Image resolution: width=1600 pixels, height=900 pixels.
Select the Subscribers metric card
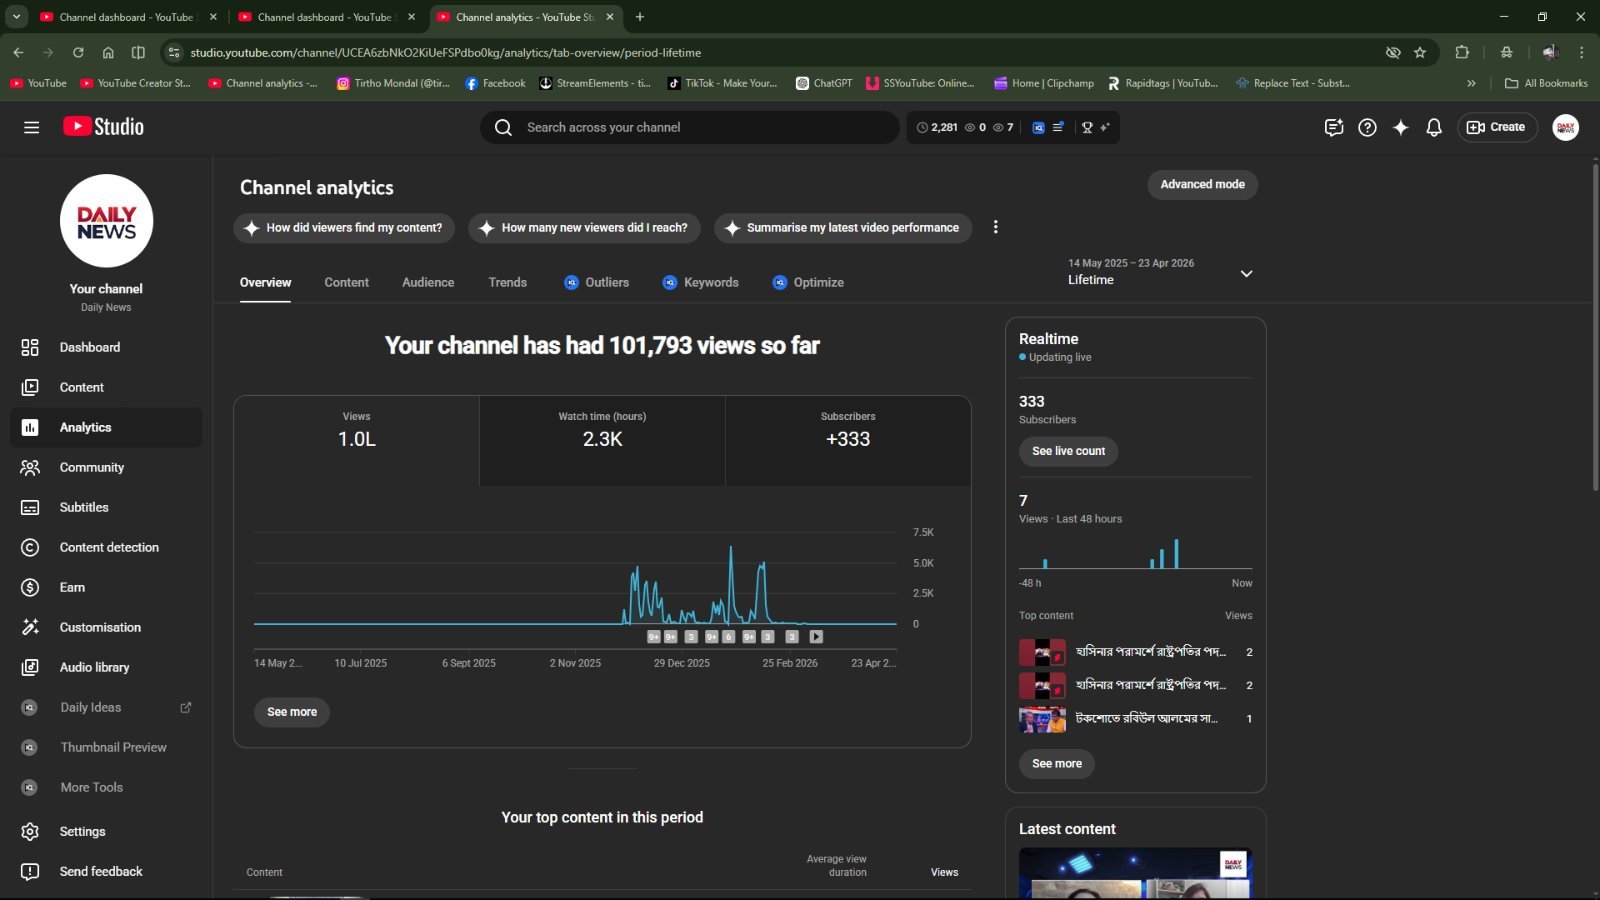[x=848, y=440]
